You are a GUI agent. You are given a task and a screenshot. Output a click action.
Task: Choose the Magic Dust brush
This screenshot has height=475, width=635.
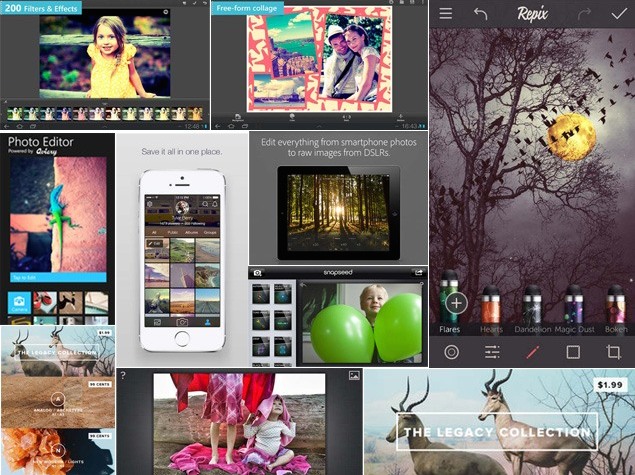coord(574,304)
